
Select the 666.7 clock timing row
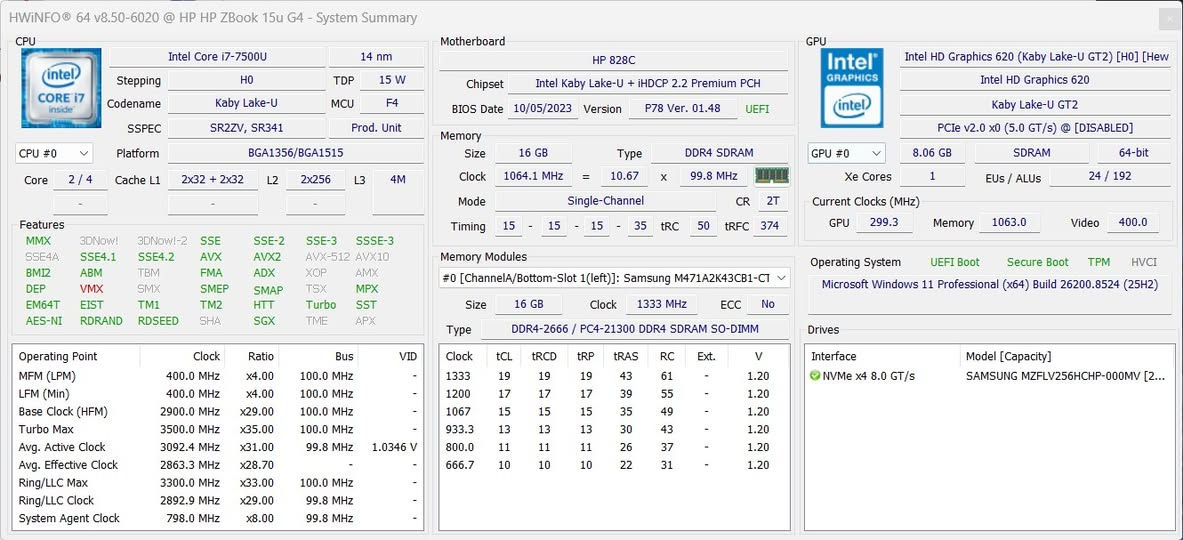click(614, 465)
